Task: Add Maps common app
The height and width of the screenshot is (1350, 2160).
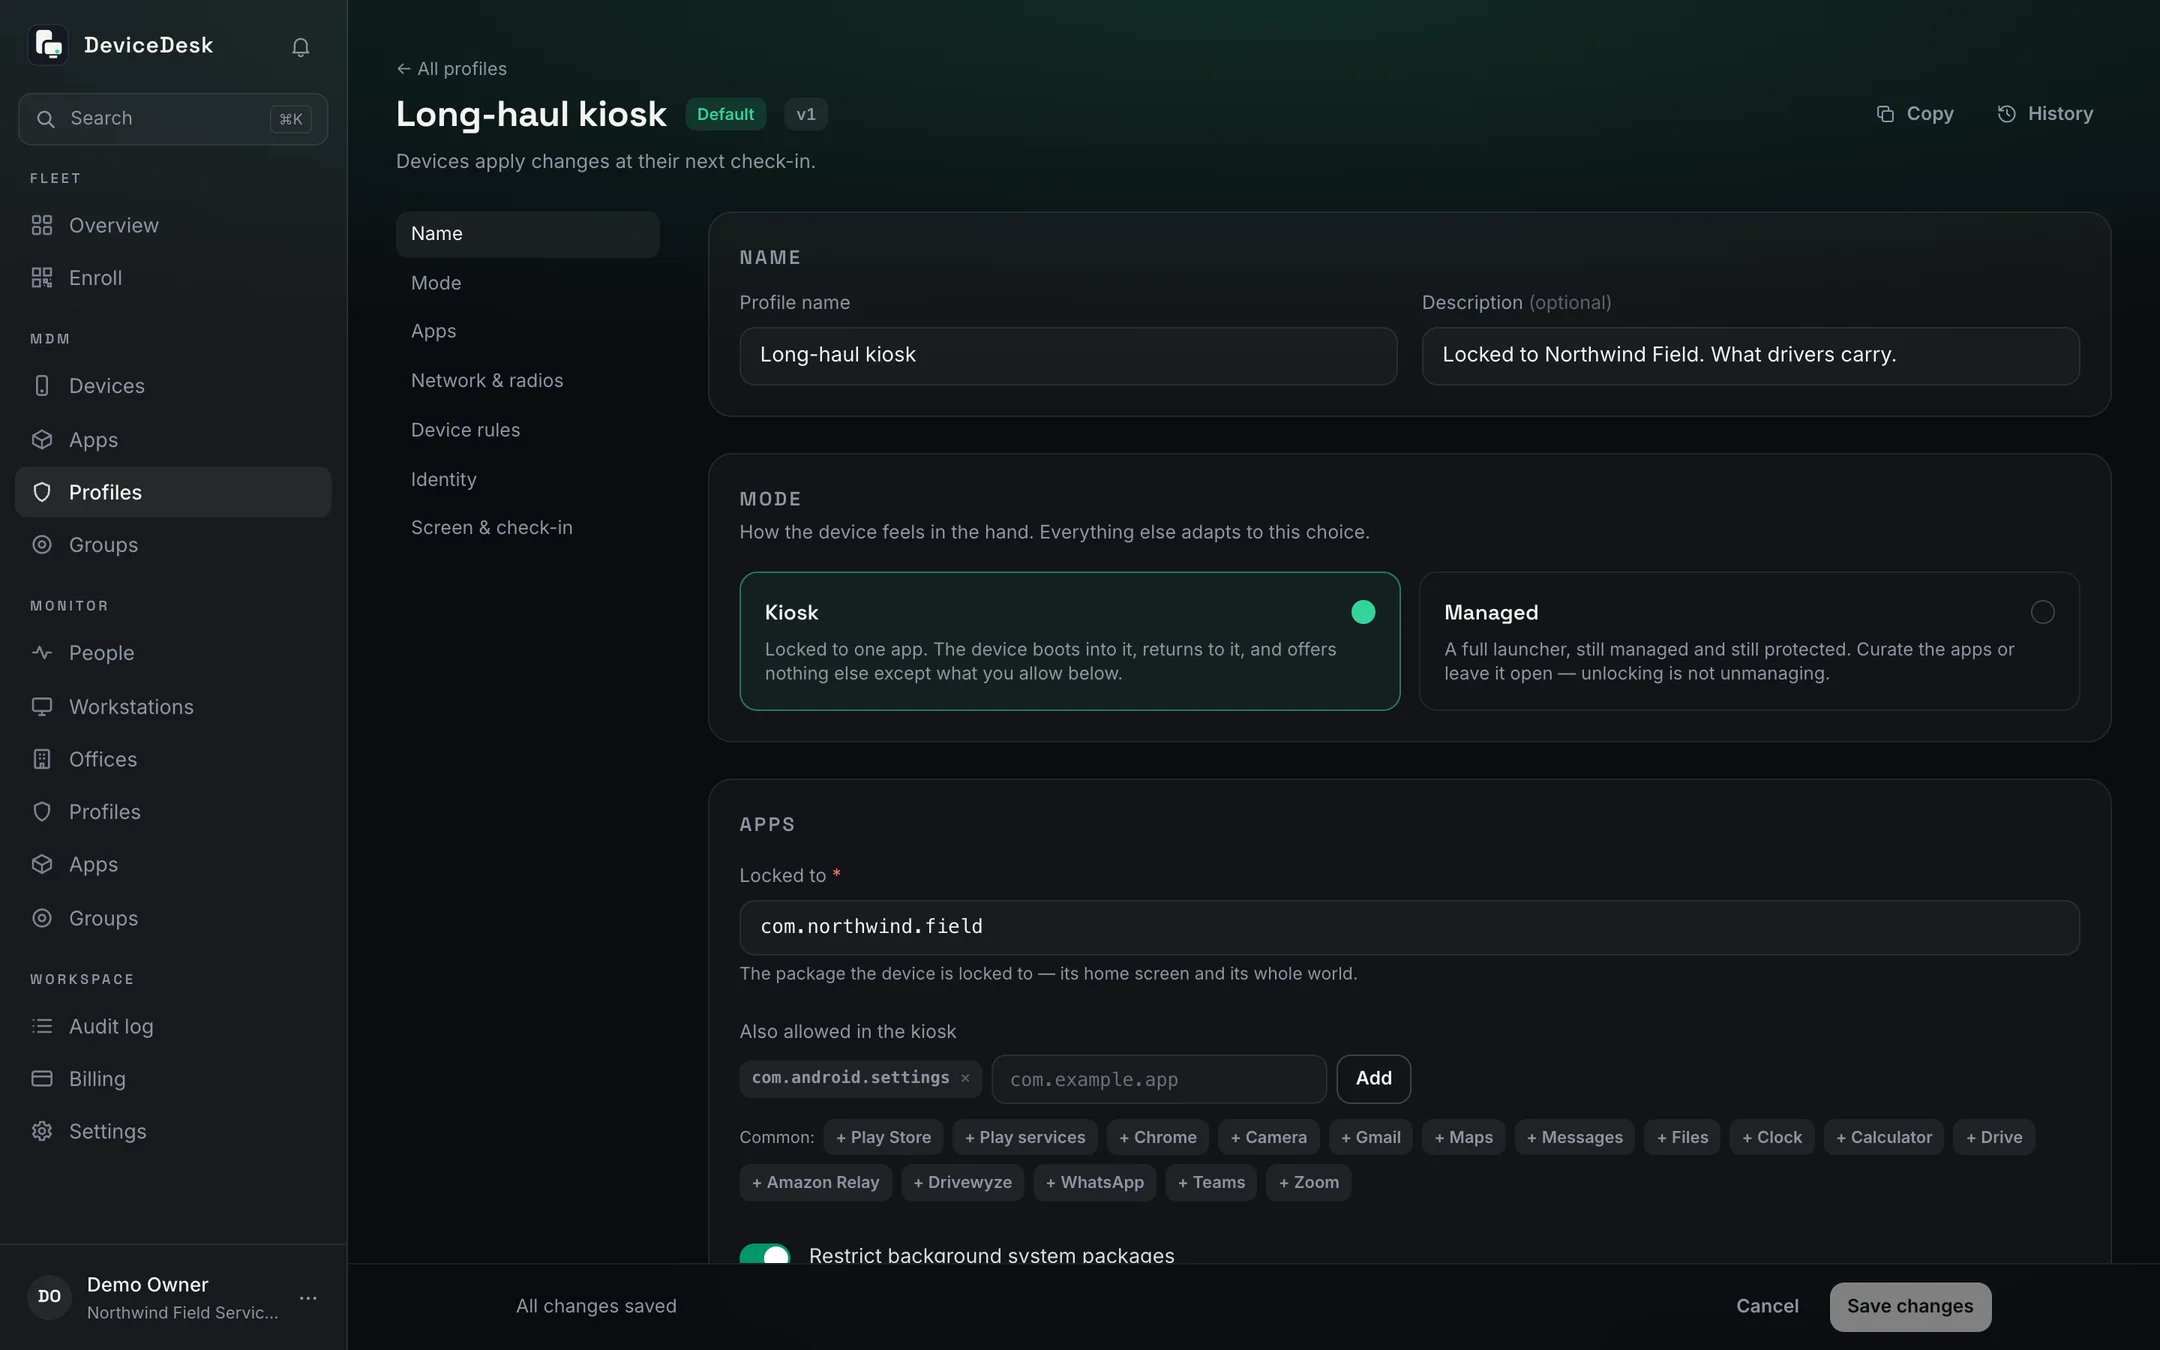Action: [x=1464, y=1137]
